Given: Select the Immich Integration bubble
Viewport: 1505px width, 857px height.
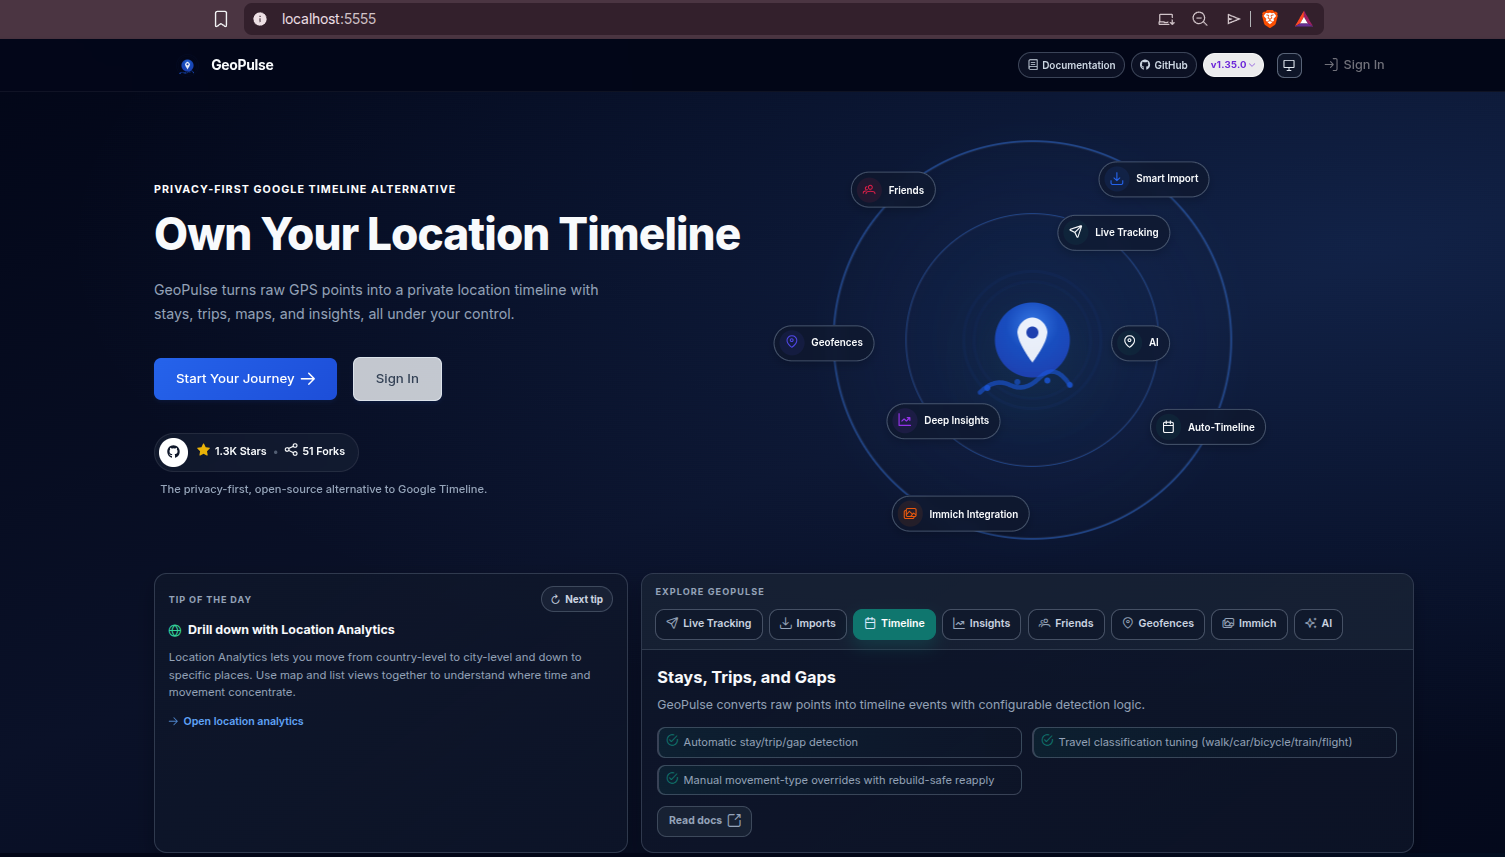Looking at the screenshot, I should 961,515.
